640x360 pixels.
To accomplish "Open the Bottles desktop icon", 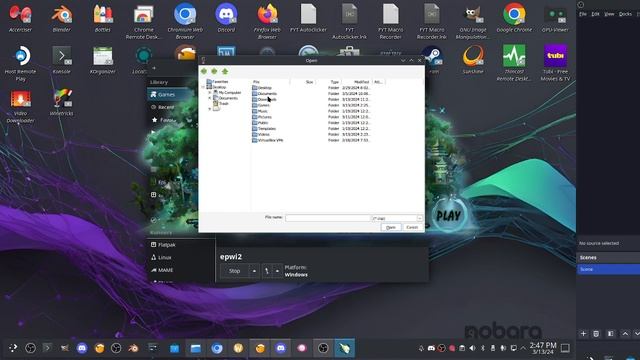I will [103, 18].
